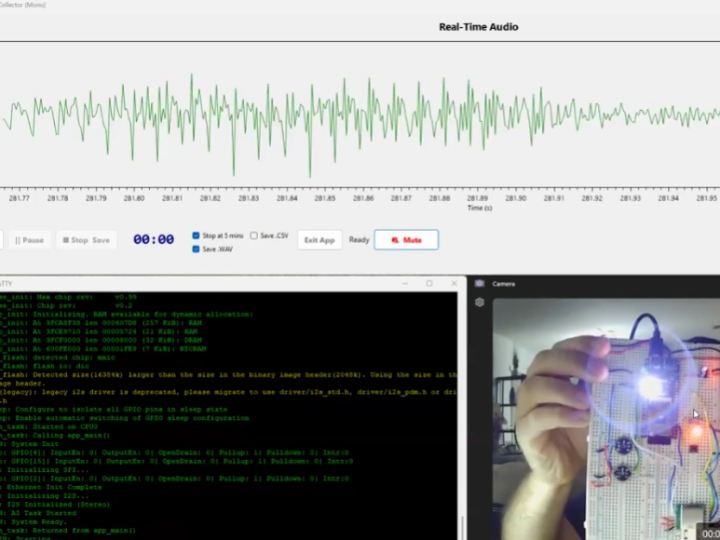Click the Real-Time Audio chart title

pyautogui.click(x=479, y=27)
